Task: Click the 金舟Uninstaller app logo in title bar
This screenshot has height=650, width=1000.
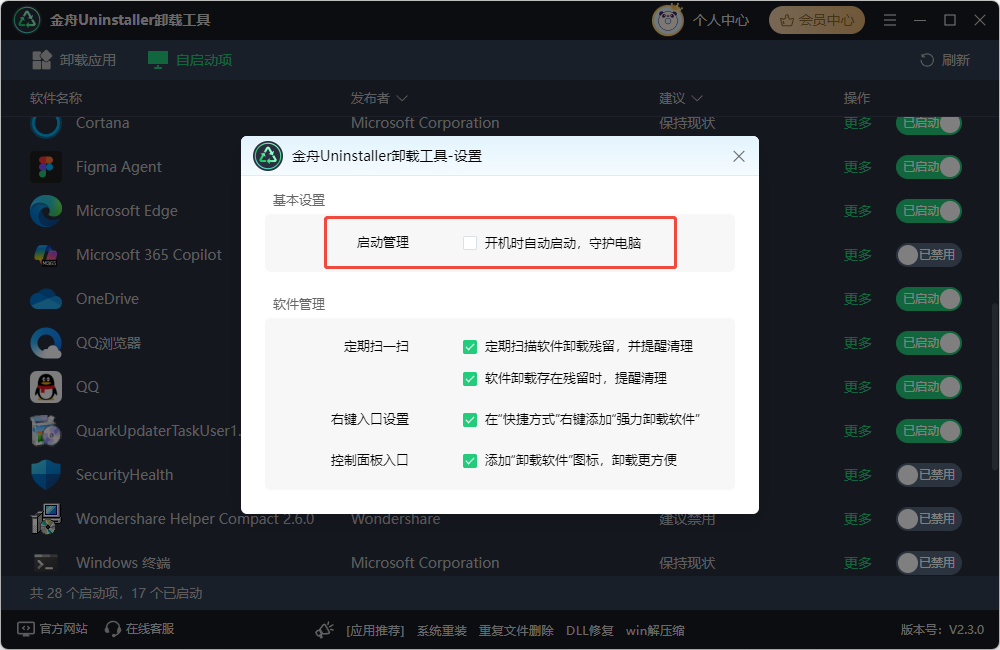Action: pyautogui.click(x=27, y=20)
